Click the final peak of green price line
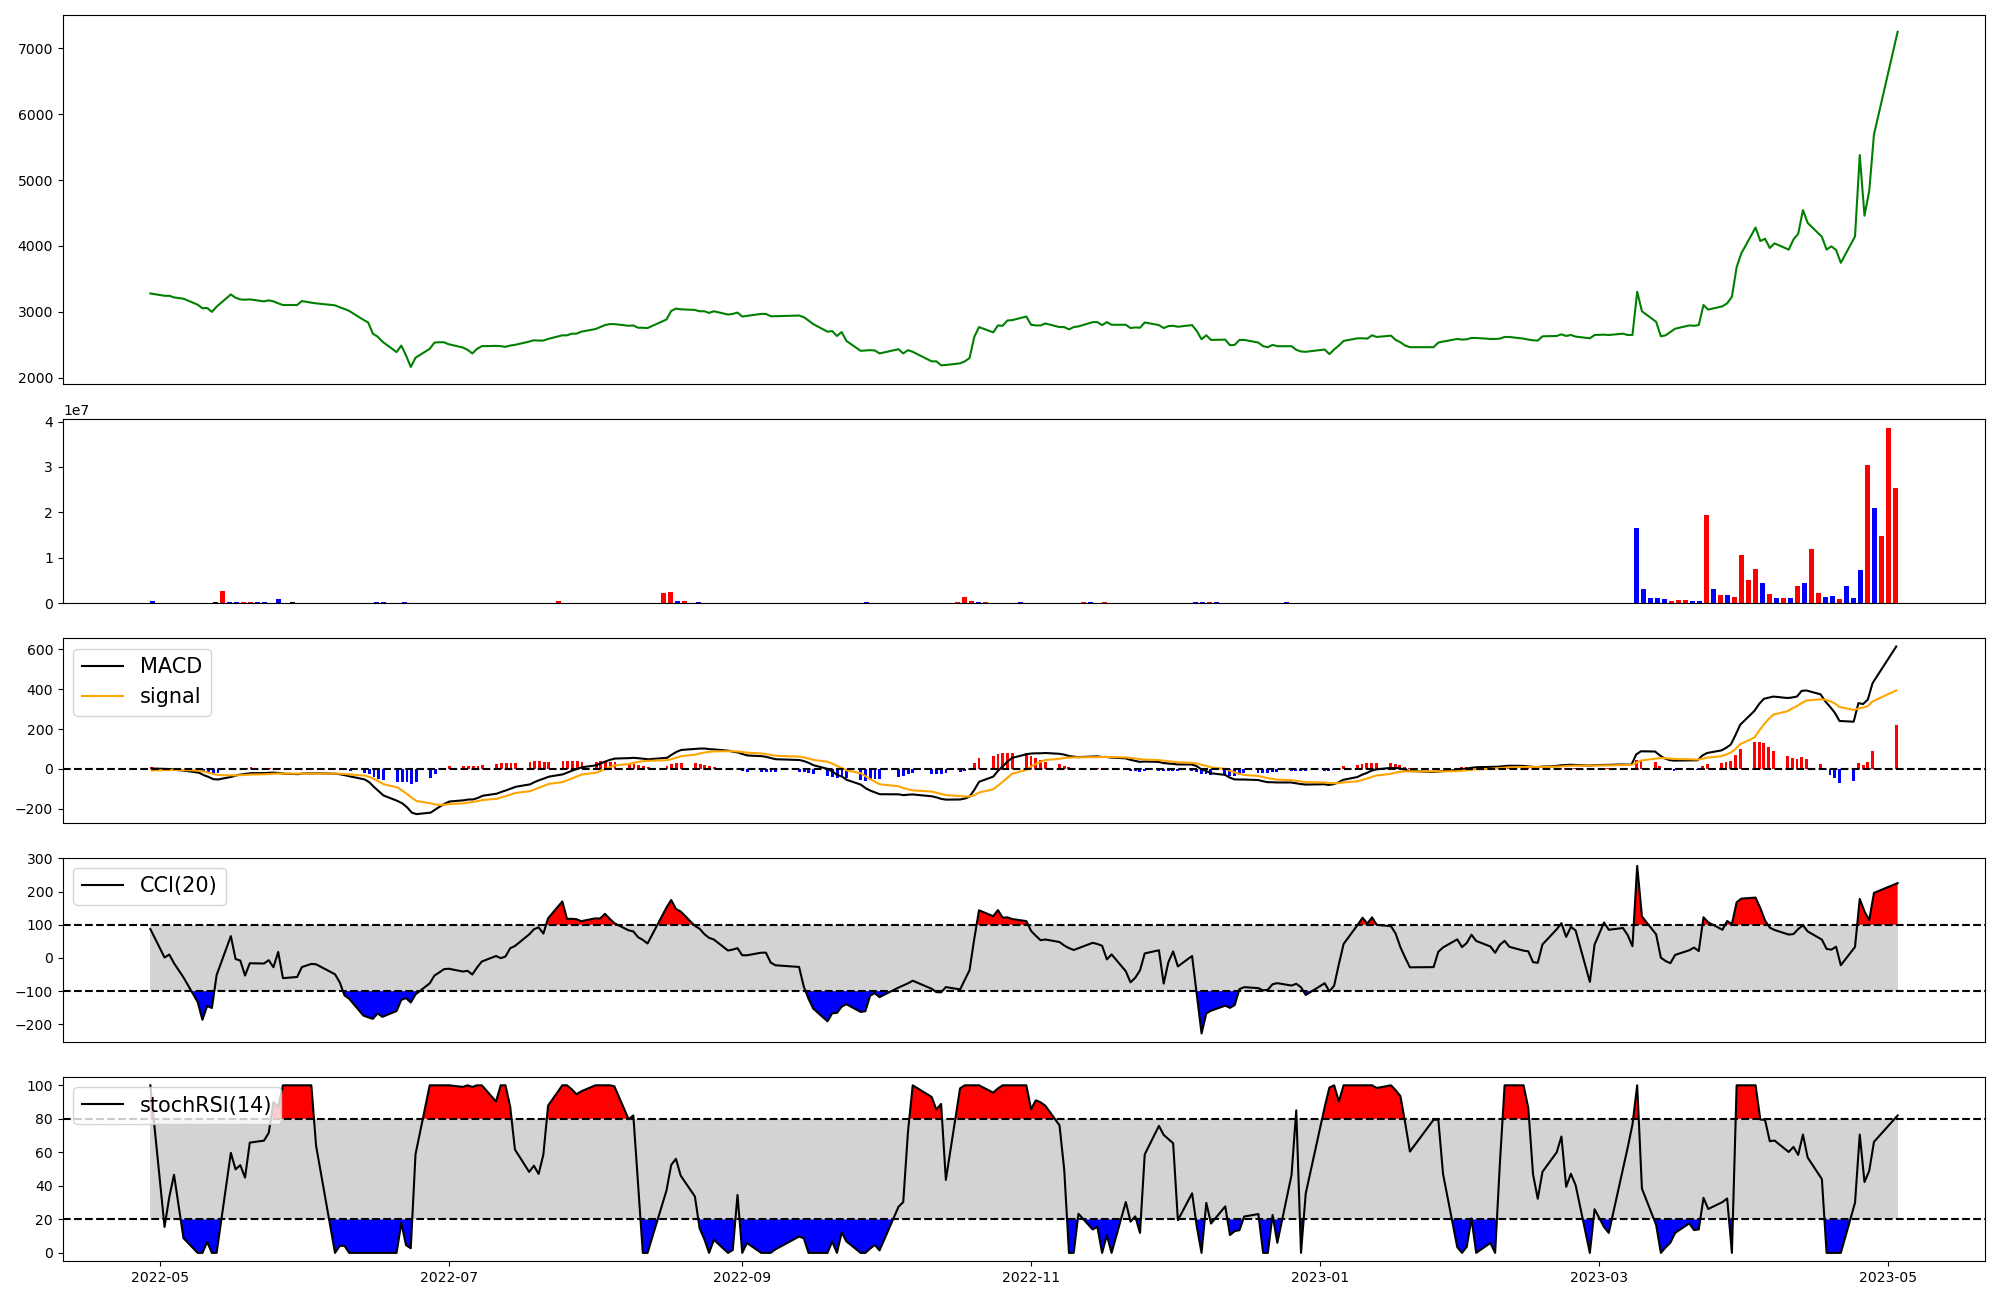The image size is (2000, 1300). pyautogui.click(x=1897, y=32)
